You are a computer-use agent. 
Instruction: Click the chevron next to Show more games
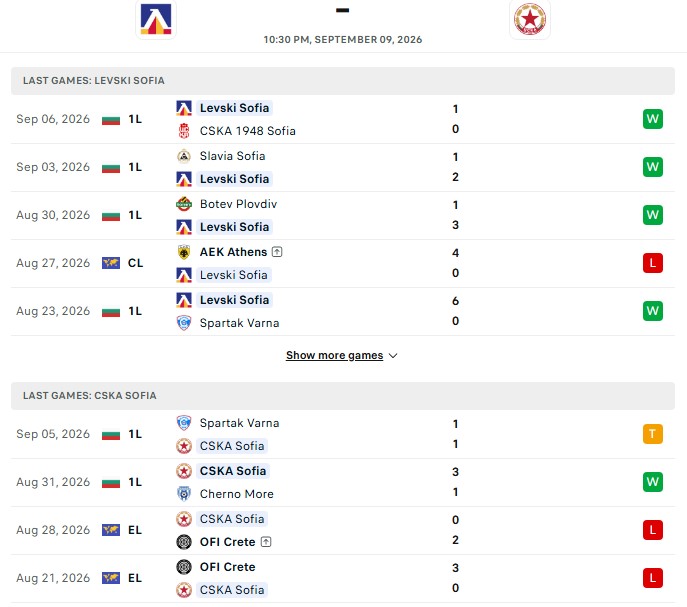[393, 356]
